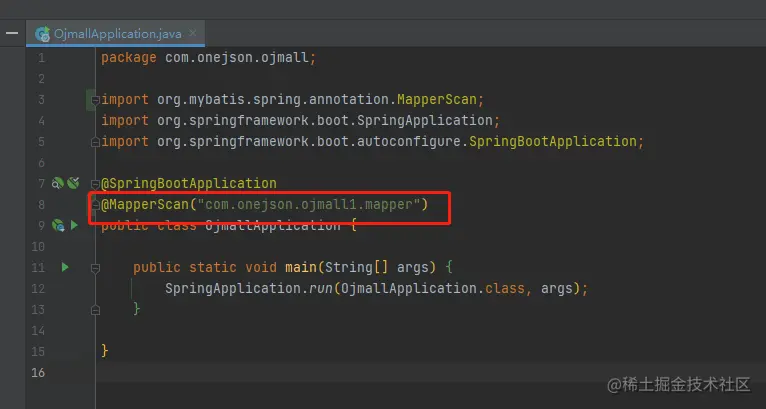
Task: Click the @MapperScan annotation name
Action: (145, 204)
